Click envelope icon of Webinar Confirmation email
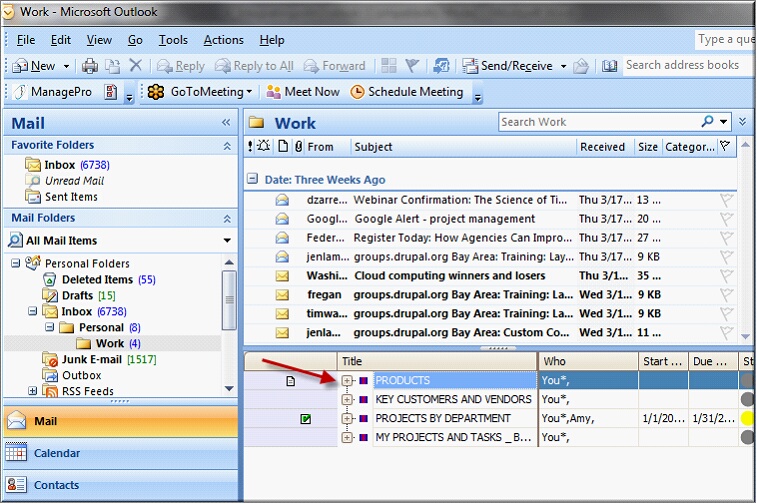Screen dimensions: 757x504 (x=282, y=200)
